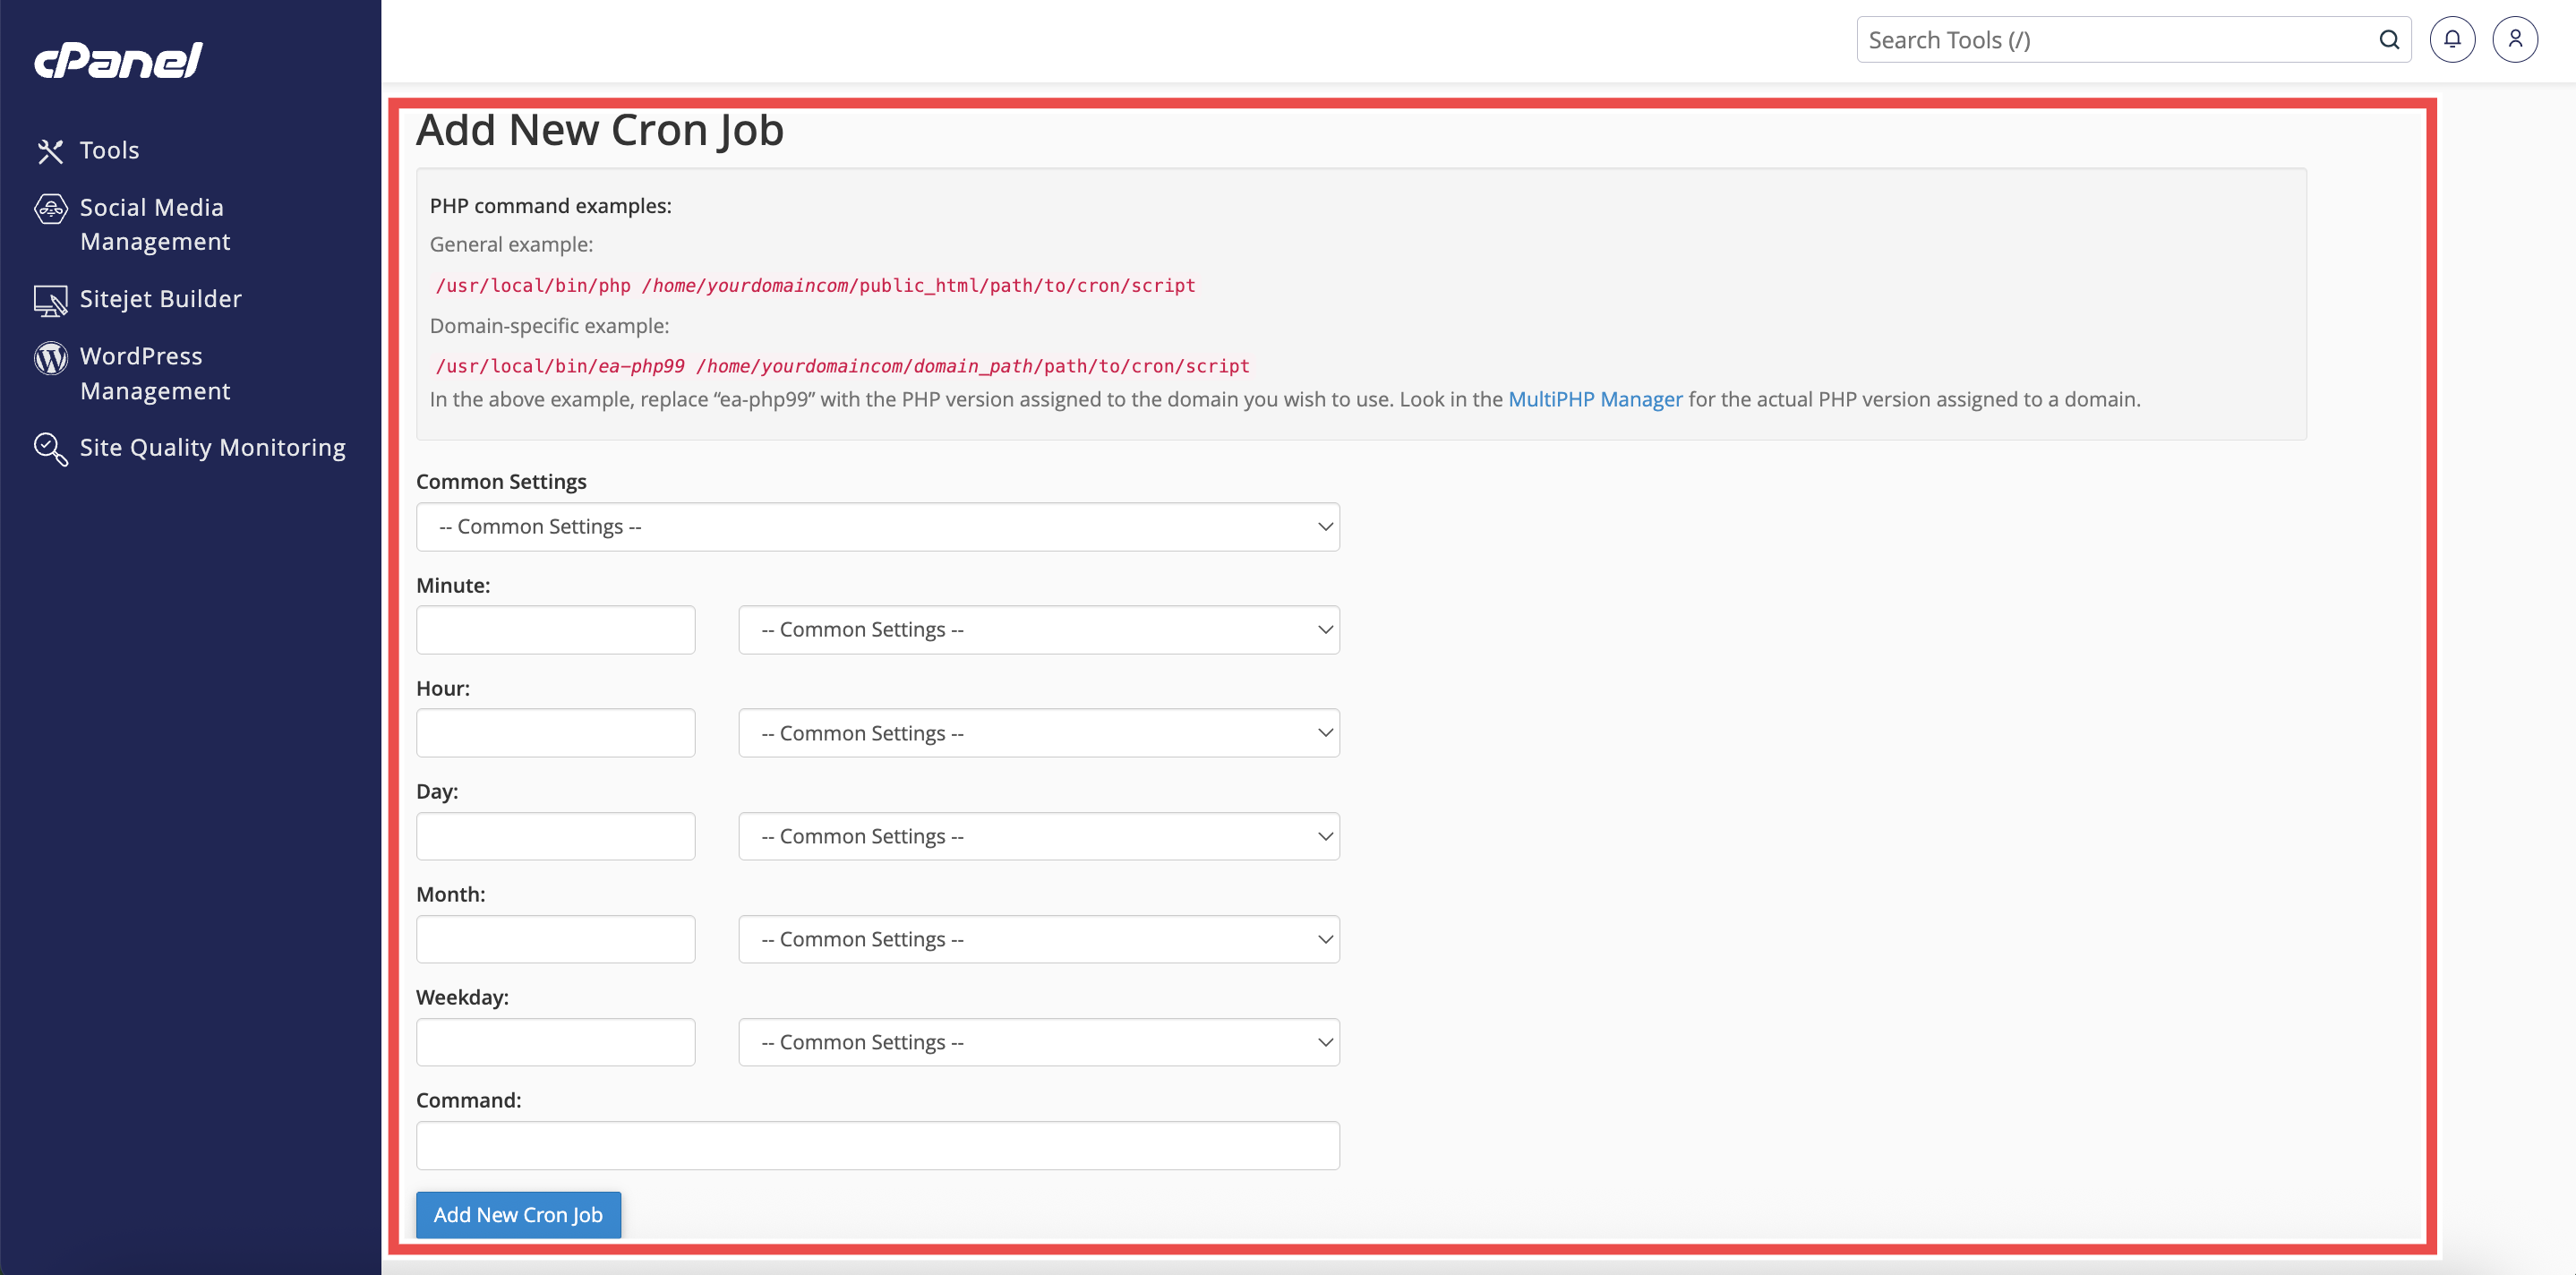This screenshot has width=2576, height=1275.
Task: Click the Social Media Management icon
Action: coord(50,208)
